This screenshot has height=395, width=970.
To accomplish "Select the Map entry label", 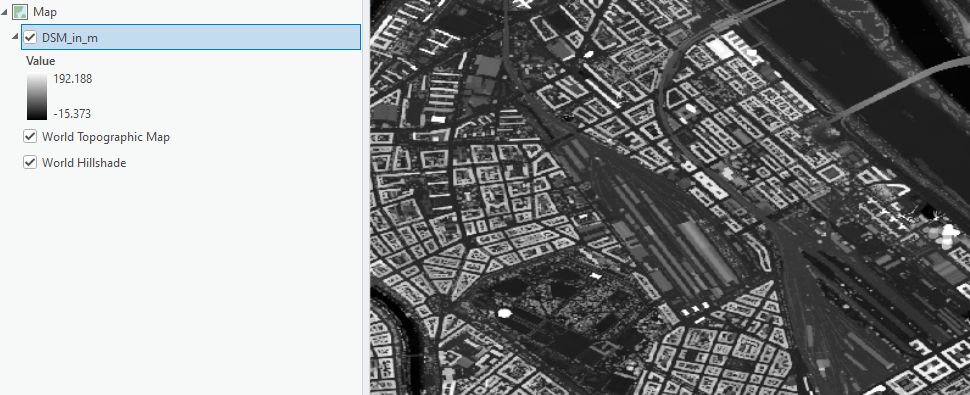I will 45,12.
